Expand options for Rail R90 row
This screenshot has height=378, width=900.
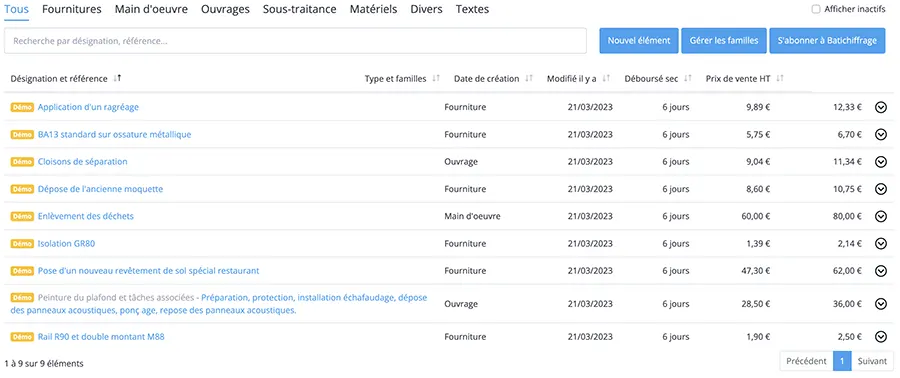[x=881, y=337]
